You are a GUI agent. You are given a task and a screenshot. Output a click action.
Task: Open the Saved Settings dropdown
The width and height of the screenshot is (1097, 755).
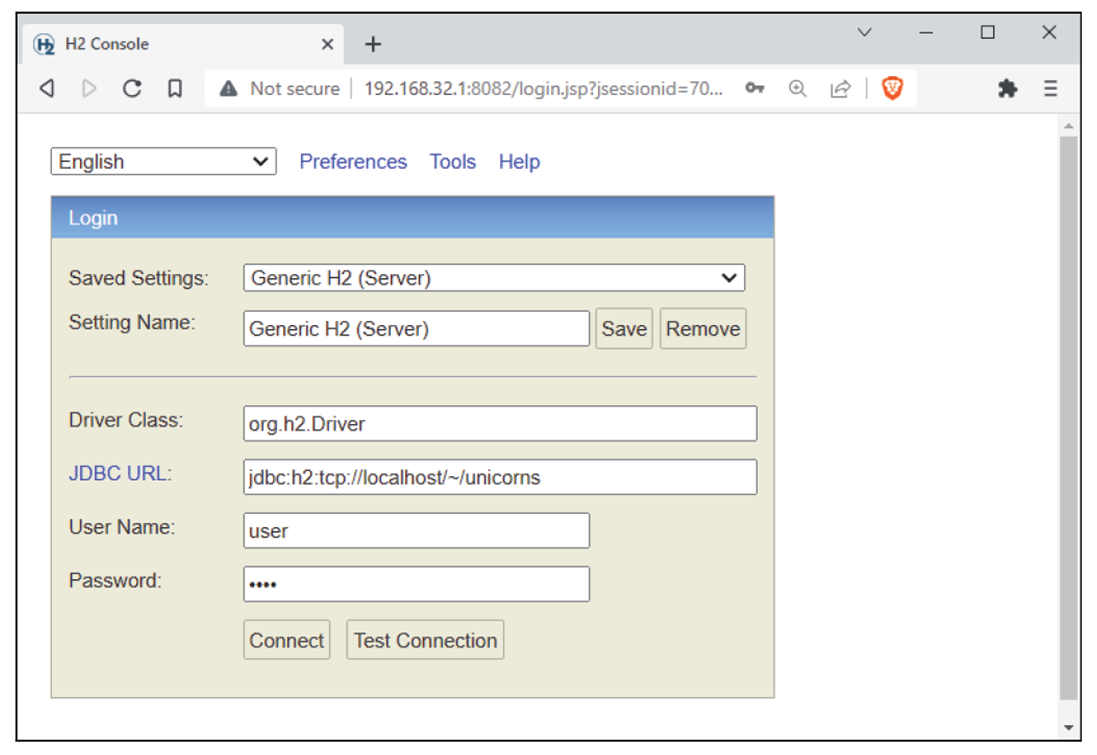(494, 277)
